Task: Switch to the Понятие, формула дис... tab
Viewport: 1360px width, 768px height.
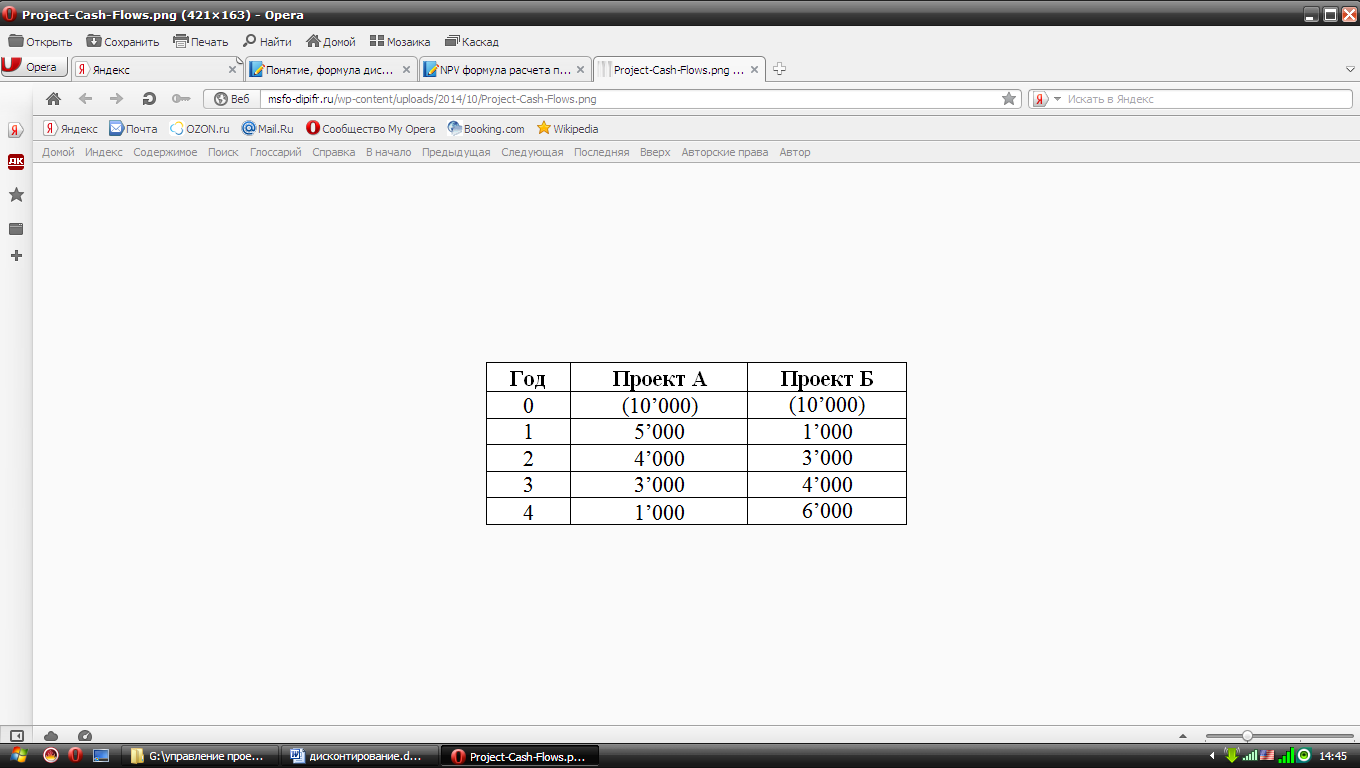Action: click(x=331, y=70)
